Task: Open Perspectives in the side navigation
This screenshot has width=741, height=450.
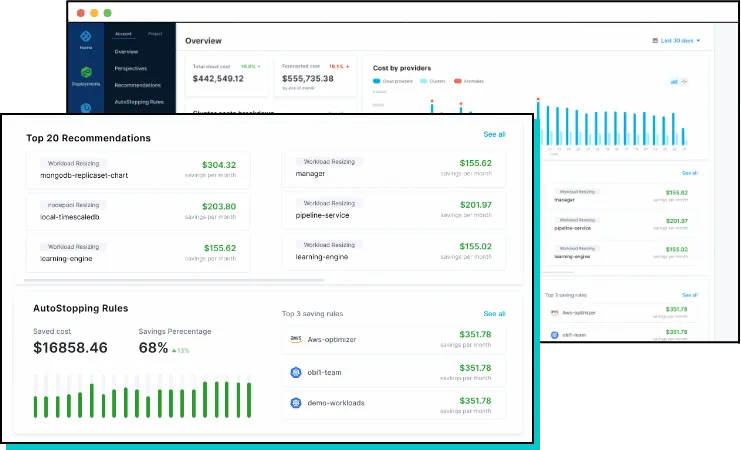Action: (x=130, y=69)
